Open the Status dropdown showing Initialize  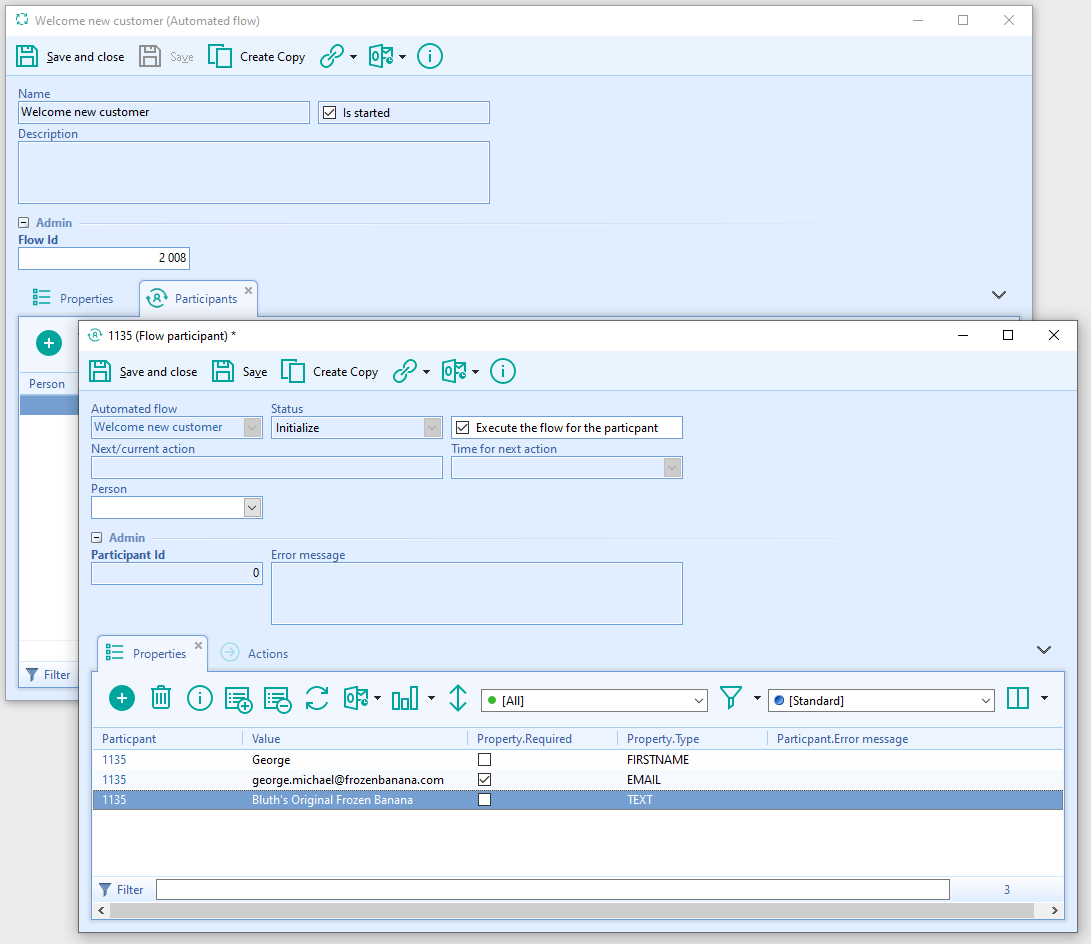tap(431, 427)
